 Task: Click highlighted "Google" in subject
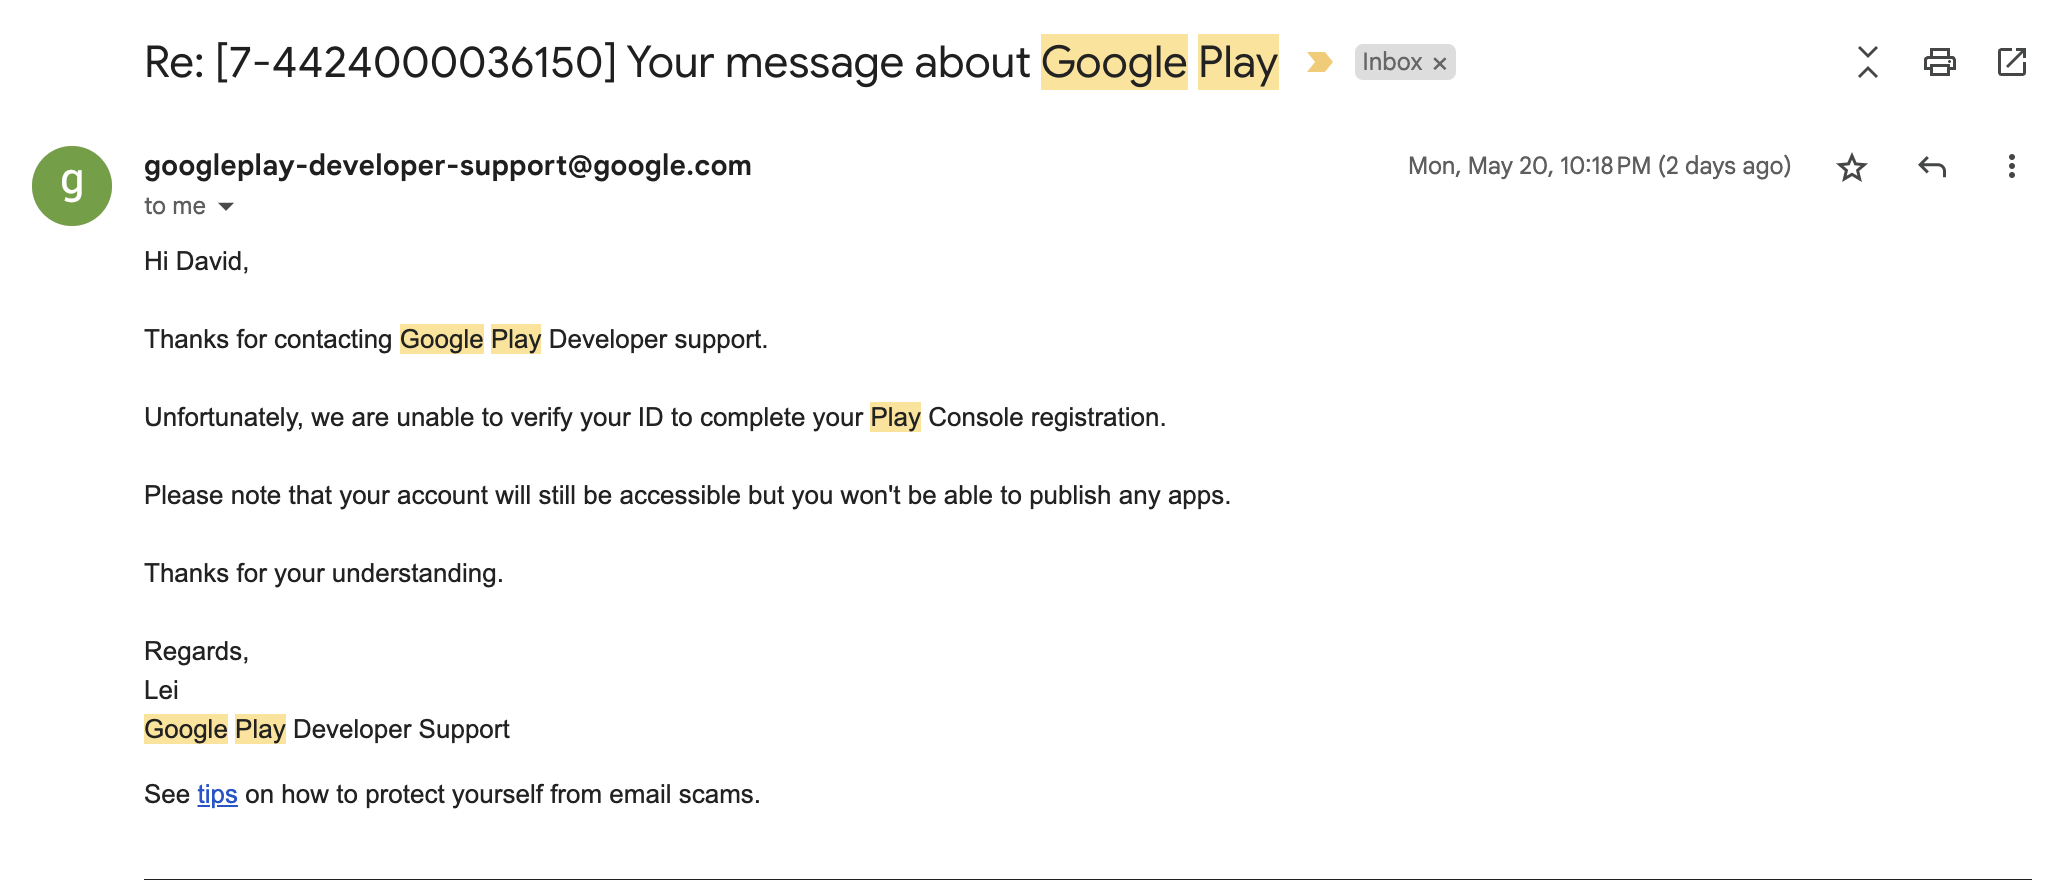(x=1113, y=62)
